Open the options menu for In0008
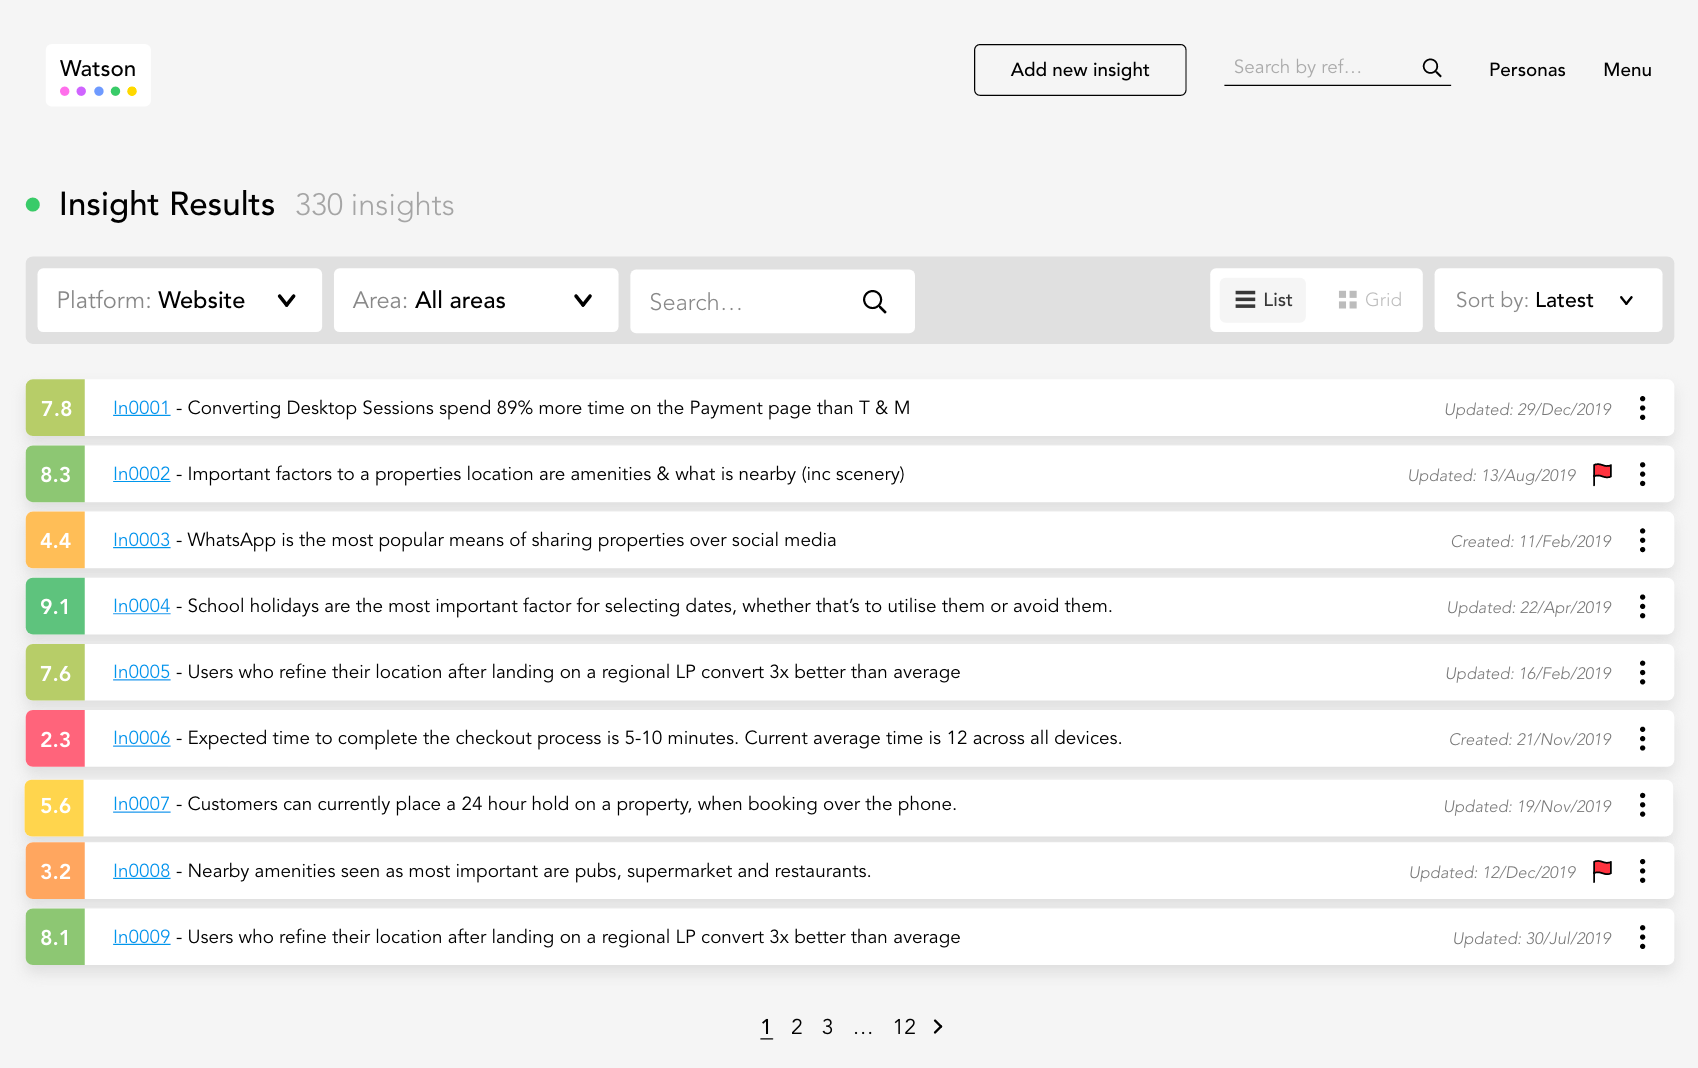The height and width of the screenshot is (1068, 1698). click(x=1642, y=871)
